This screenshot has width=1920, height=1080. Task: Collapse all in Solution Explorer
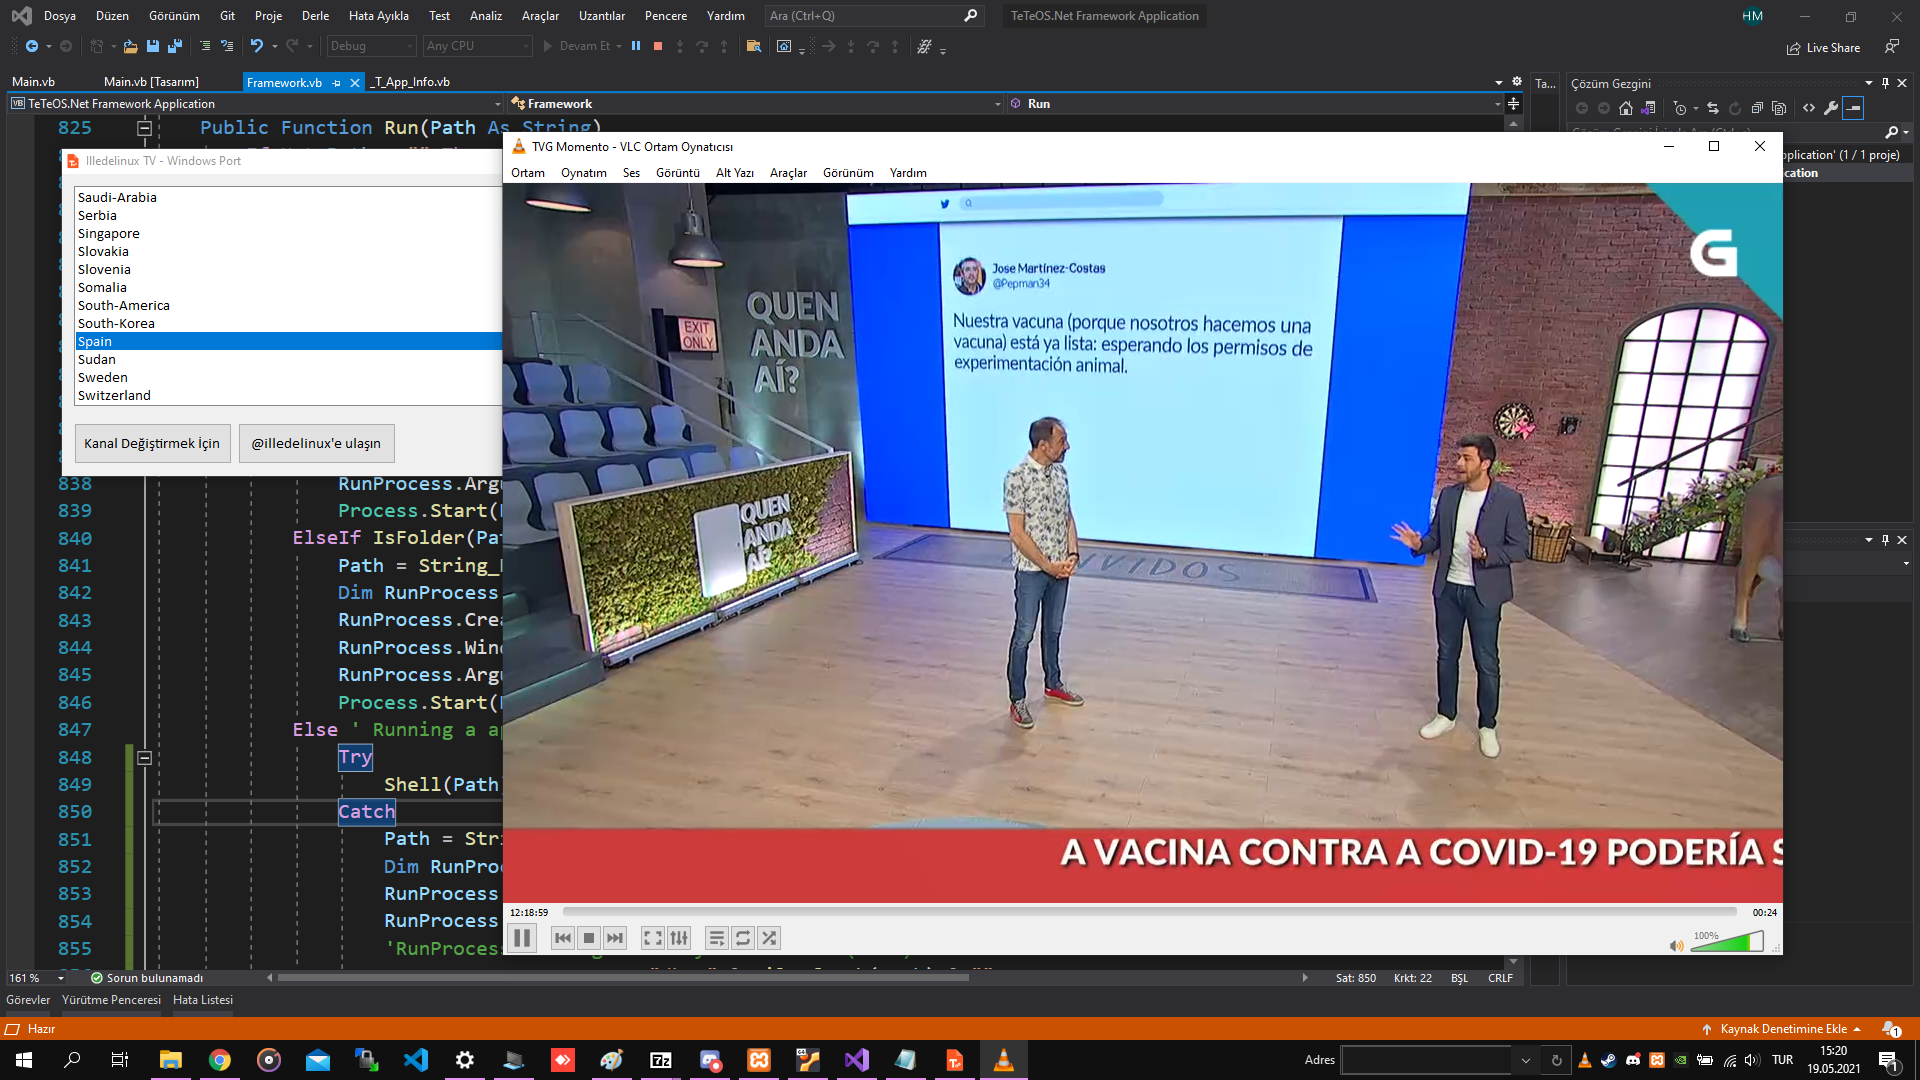click(x=1757, y=108)
